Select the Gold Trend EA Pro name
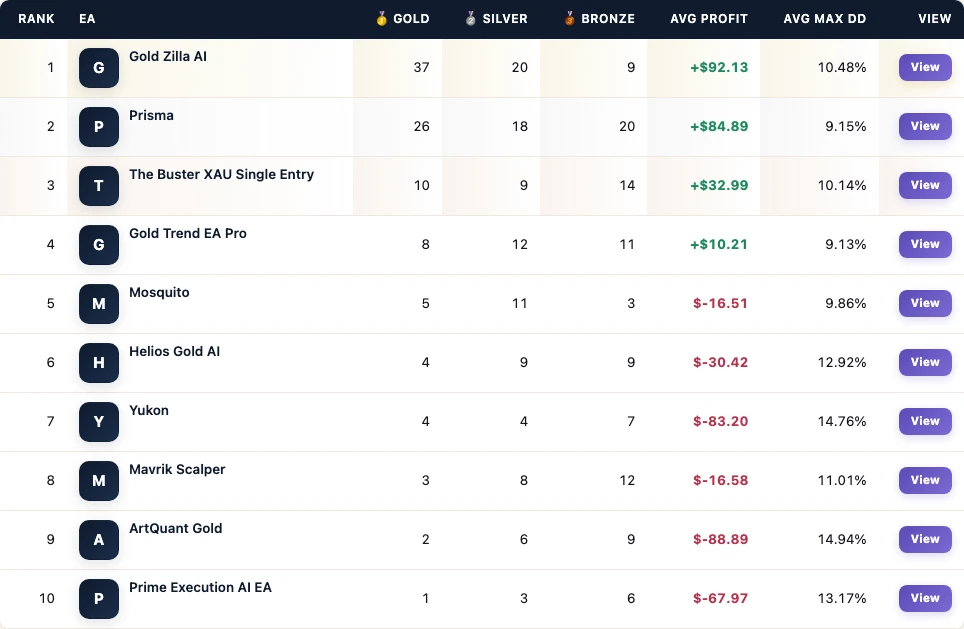The width and height of the screenshot is (964, 629). coord(188,234)
